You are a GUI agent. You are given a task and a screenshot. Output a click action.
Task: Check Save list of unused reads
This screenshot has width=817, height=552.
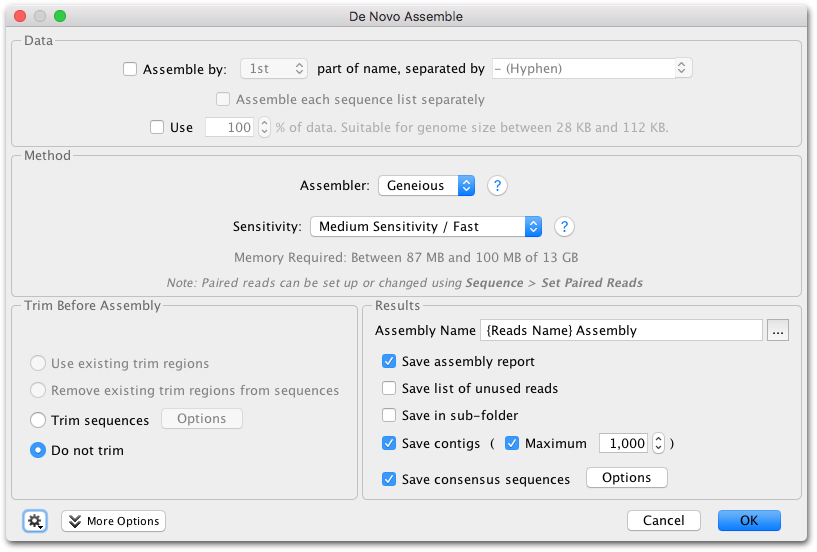(x=389, y=388)
